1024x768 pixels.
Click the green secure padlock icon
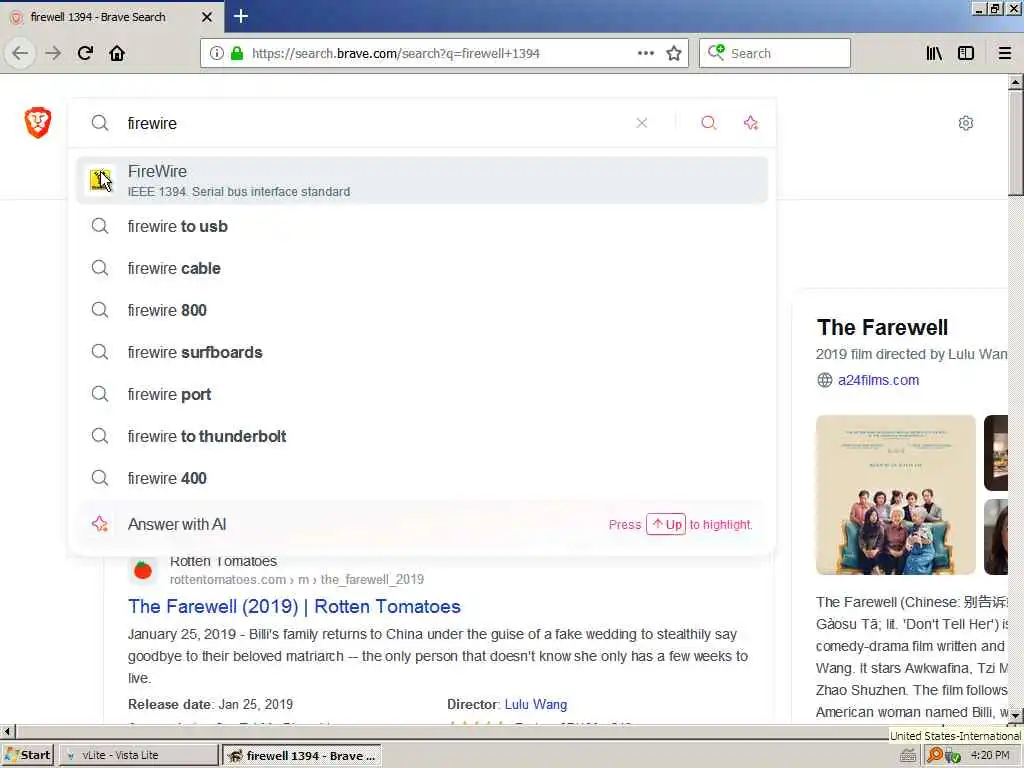pyautogui.click(x=237, y=53)
